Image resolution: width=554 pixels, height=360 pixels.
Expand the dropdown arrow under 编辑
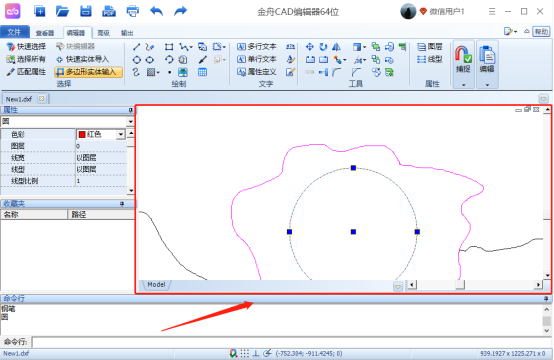click(x=487, y=85)
